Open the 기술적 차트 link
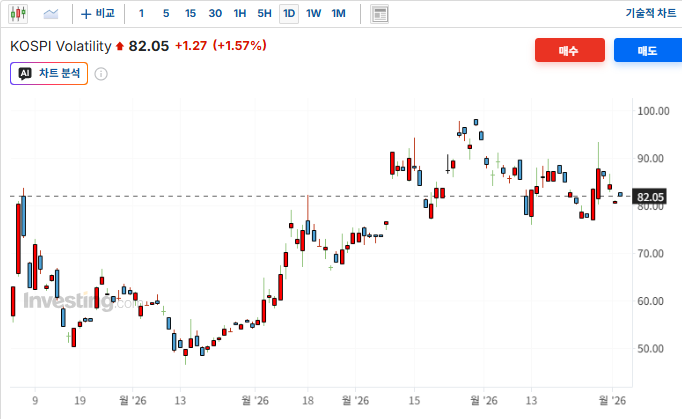Viewport: 682px width, 419px height. (x=651, y=13)
